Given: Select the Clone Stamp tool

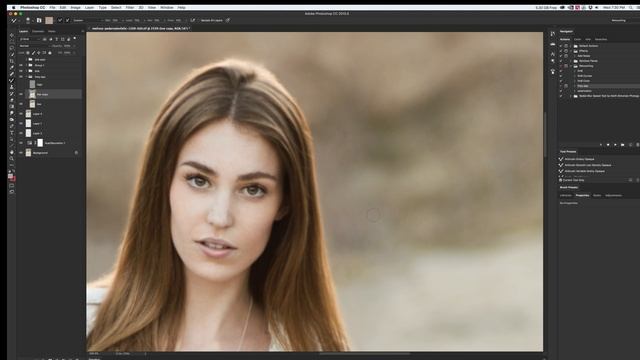Looking at the screenshot, I should pos(12,87).
